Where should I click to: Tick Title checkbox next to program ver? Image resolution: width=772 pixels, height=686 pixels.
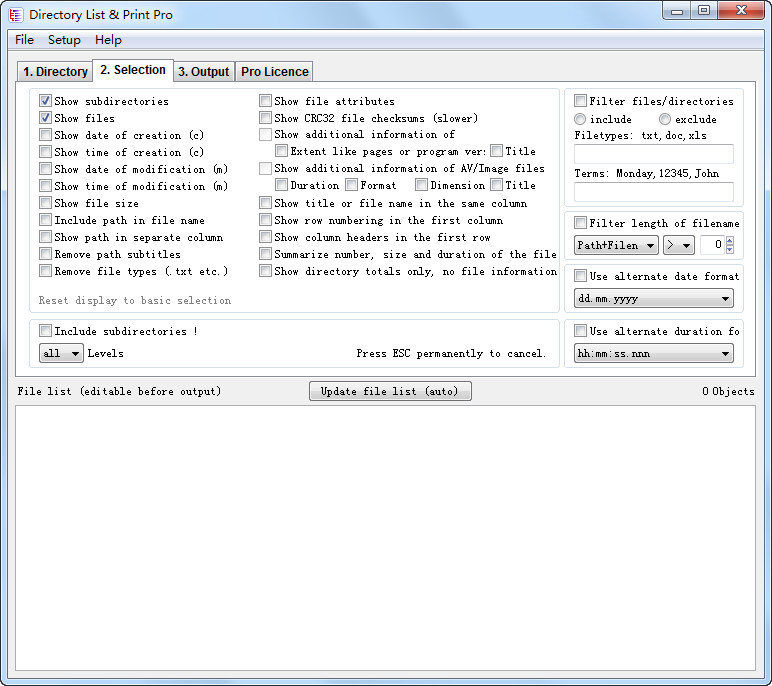496,151
